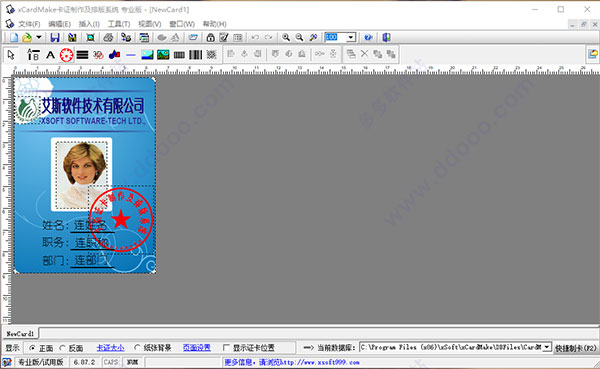Open the 帮助(H) menu
The image size is (600, 369).
[215, 24]
